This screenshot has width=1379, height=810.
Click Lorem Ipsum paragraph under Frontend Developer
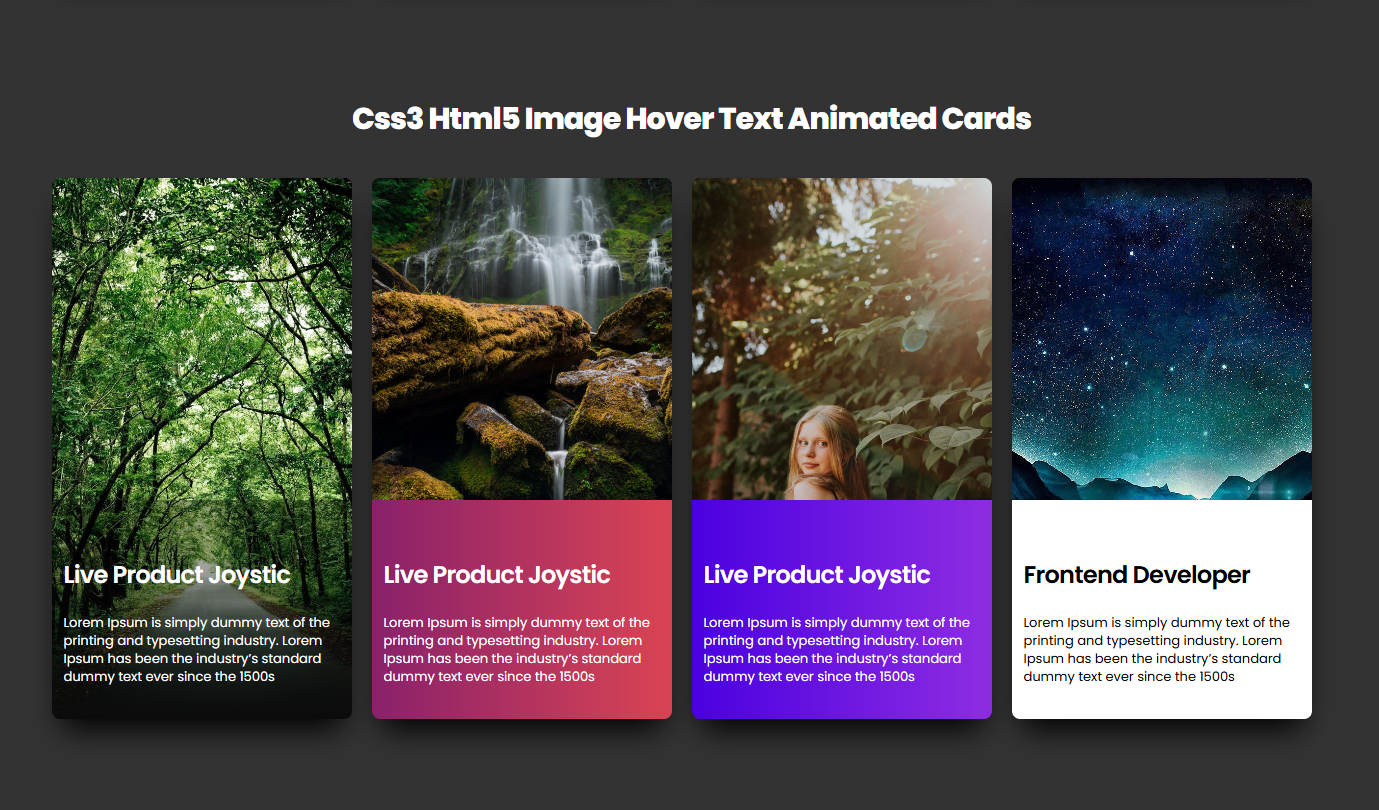coord(1157,649)
